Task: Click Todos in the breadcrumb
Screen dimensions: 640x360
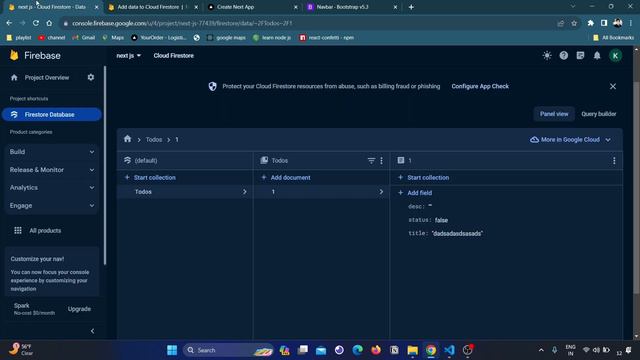Action: [x=154, y=140]
